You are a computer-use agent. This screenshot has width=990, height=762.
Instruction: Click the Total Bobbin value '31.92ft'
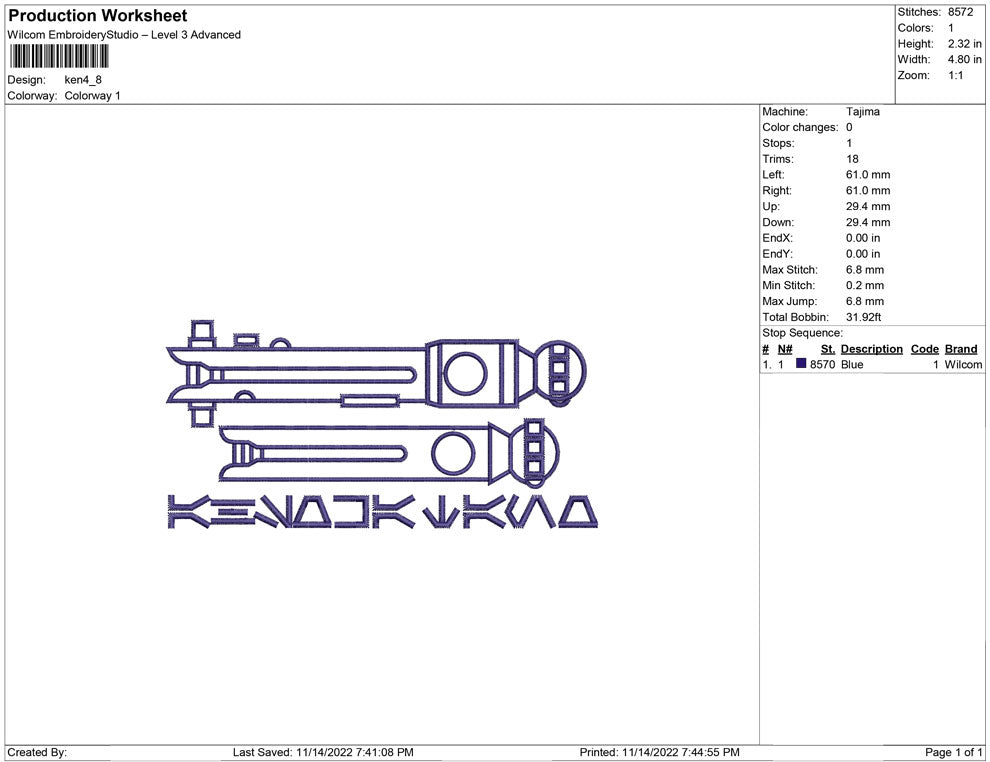863,317
